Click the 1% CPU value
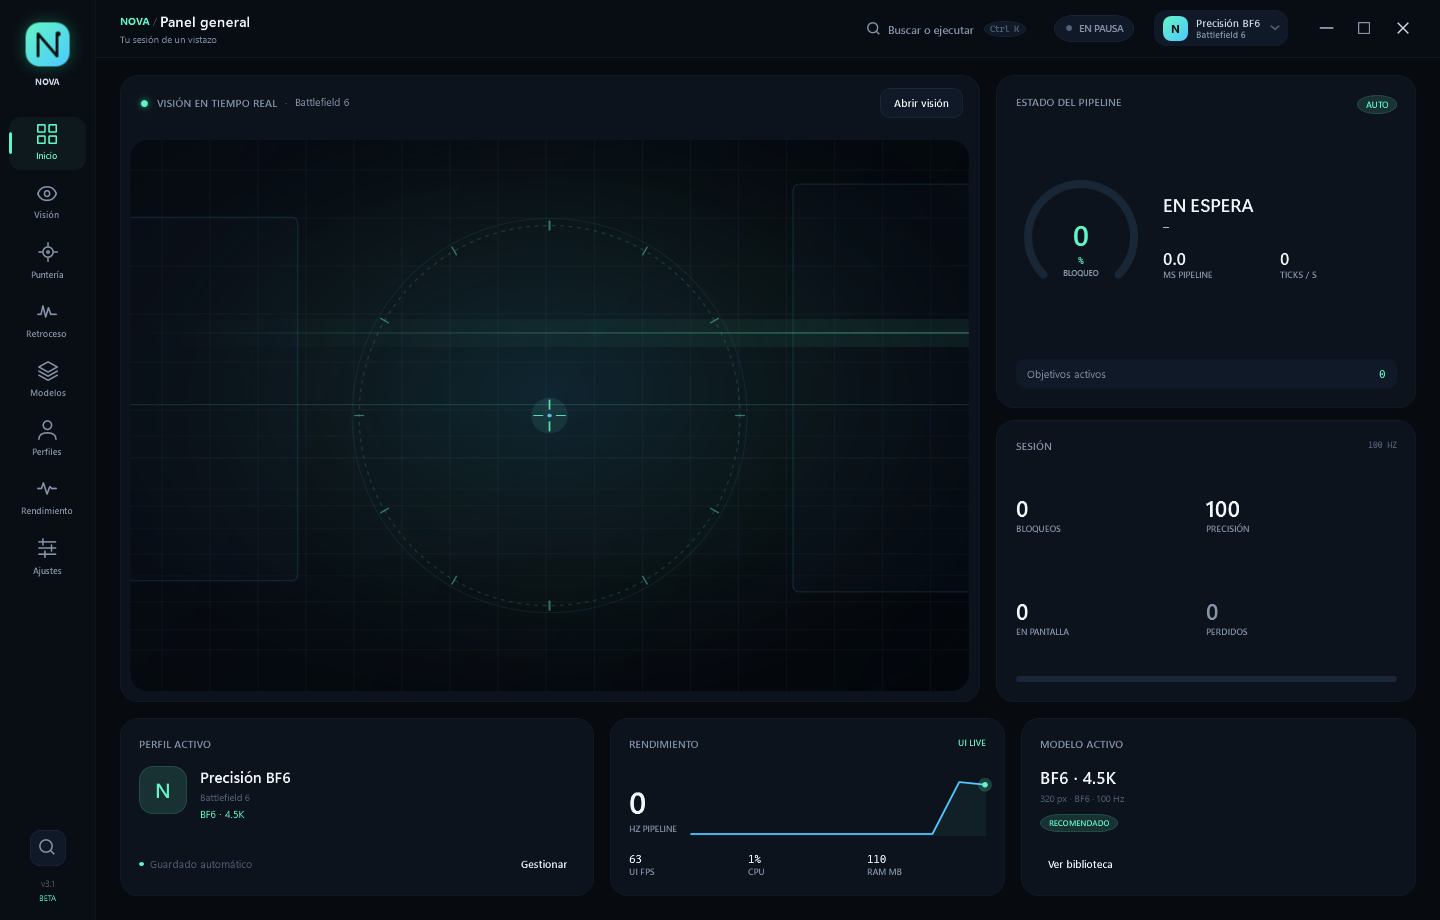 click(755, 859)
